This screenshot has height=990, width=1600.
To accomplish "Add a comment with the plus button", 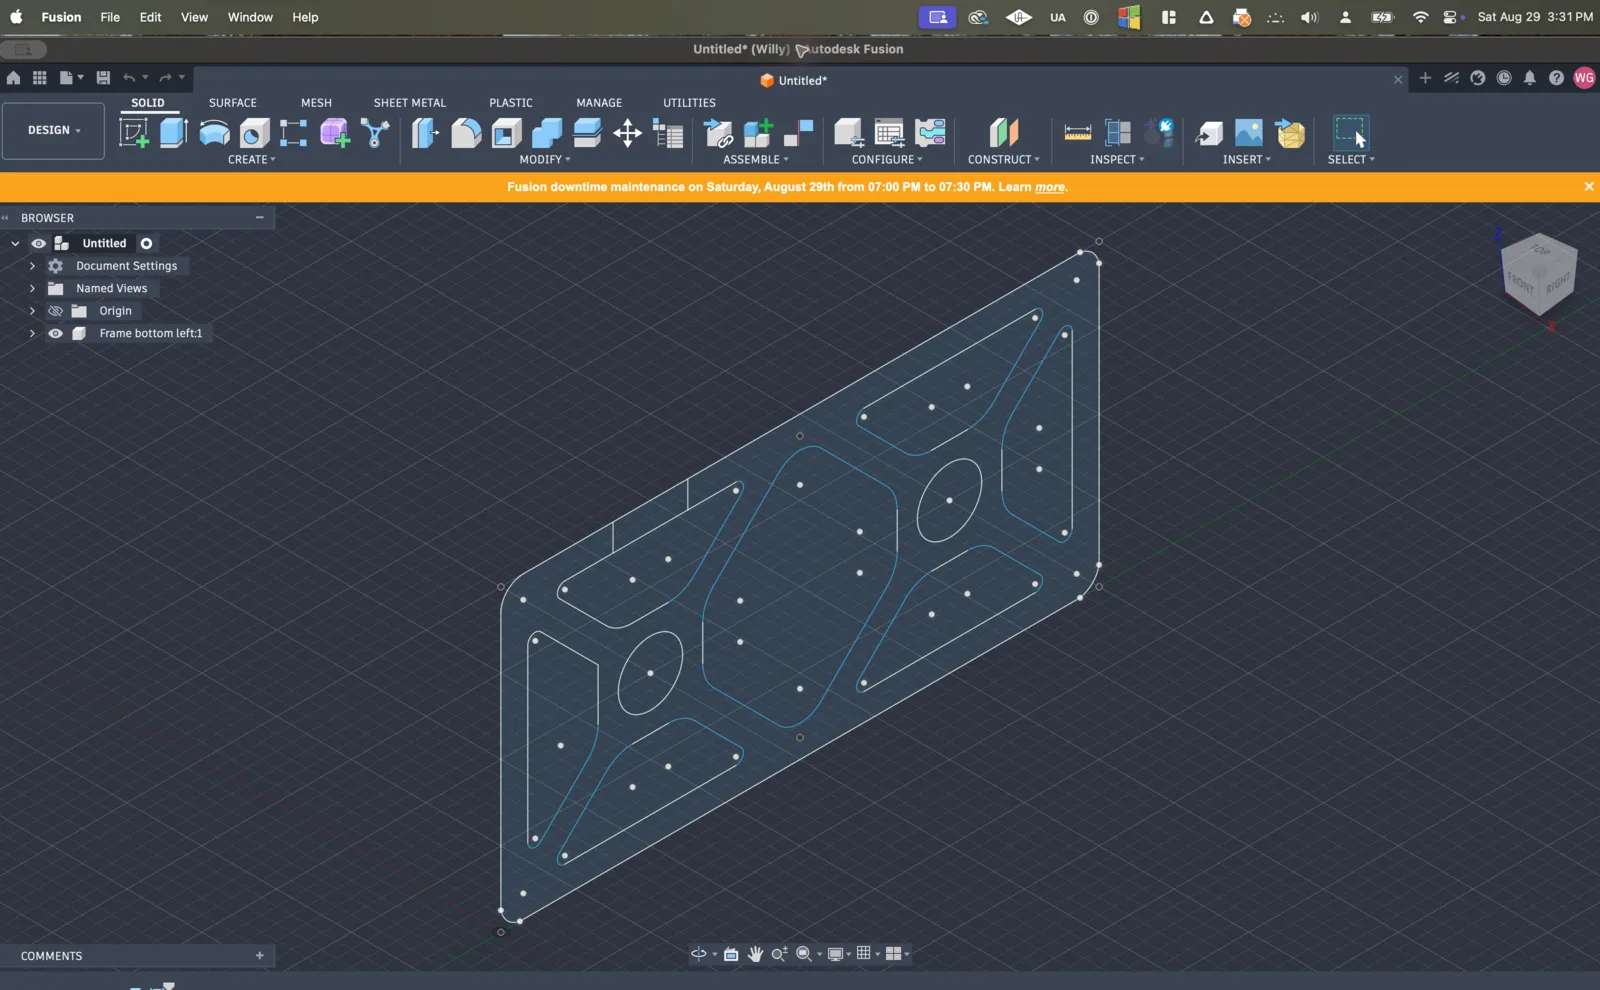I will 260,956.
